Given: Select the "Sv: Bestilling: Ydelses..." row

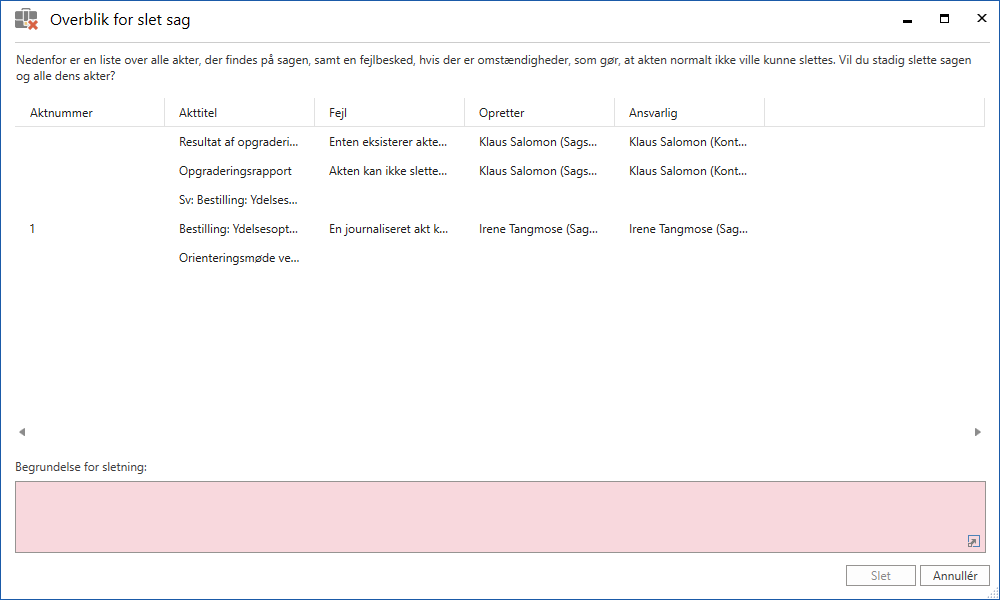Looking at the screenshot, I should [500, 200].
